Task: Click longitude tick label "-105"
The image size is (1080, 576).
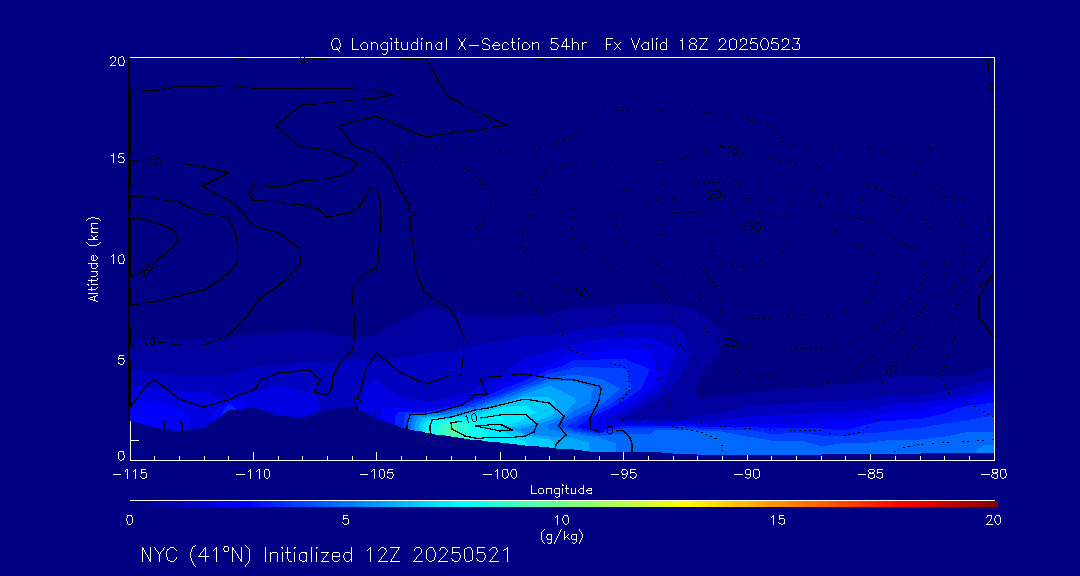Action: pyautogui.click(x=377, y=475)
